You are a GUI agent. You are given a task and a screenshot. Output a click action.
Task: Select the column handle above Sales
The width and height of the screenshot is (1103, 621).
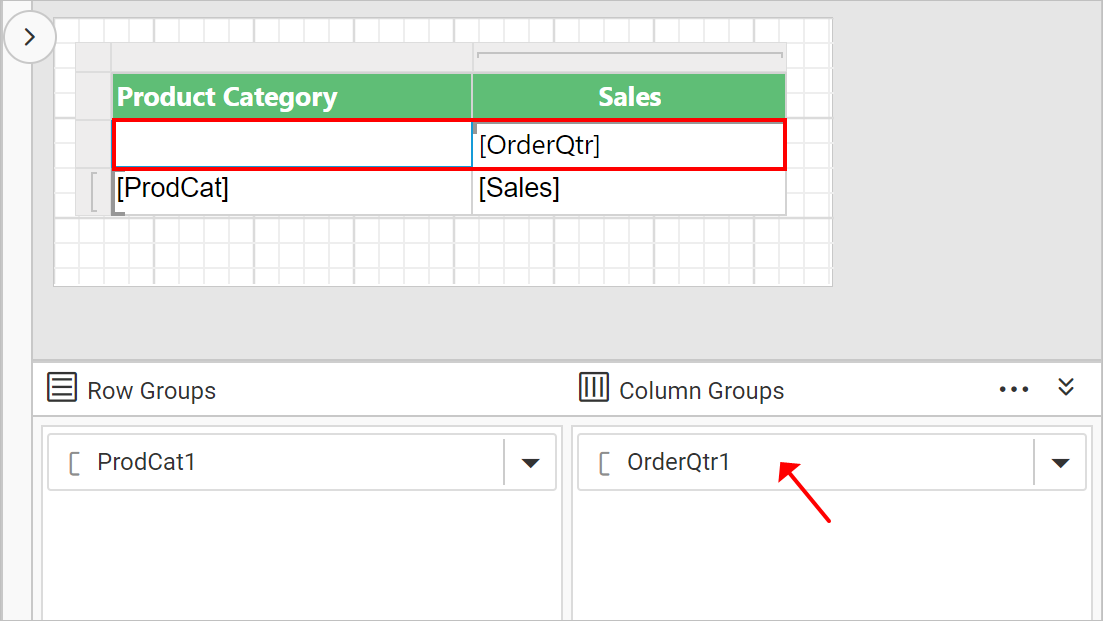(x=629, y=57)
